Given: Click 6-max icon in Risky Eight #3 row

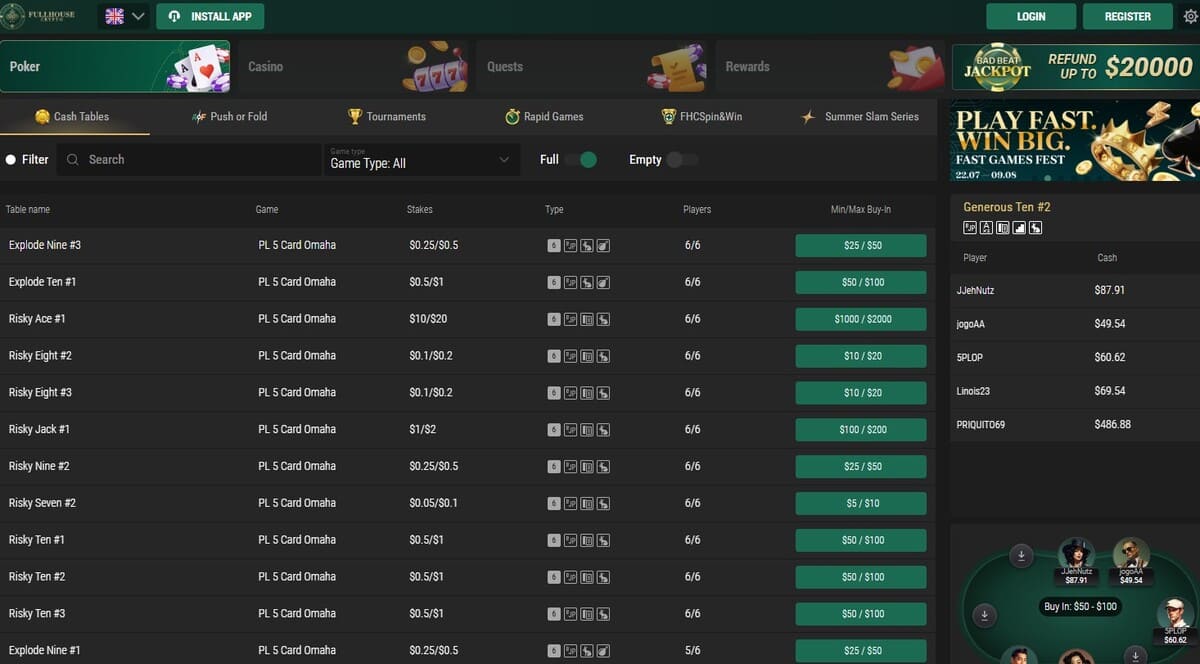Looking at the screenshot, I should (554, 393).
